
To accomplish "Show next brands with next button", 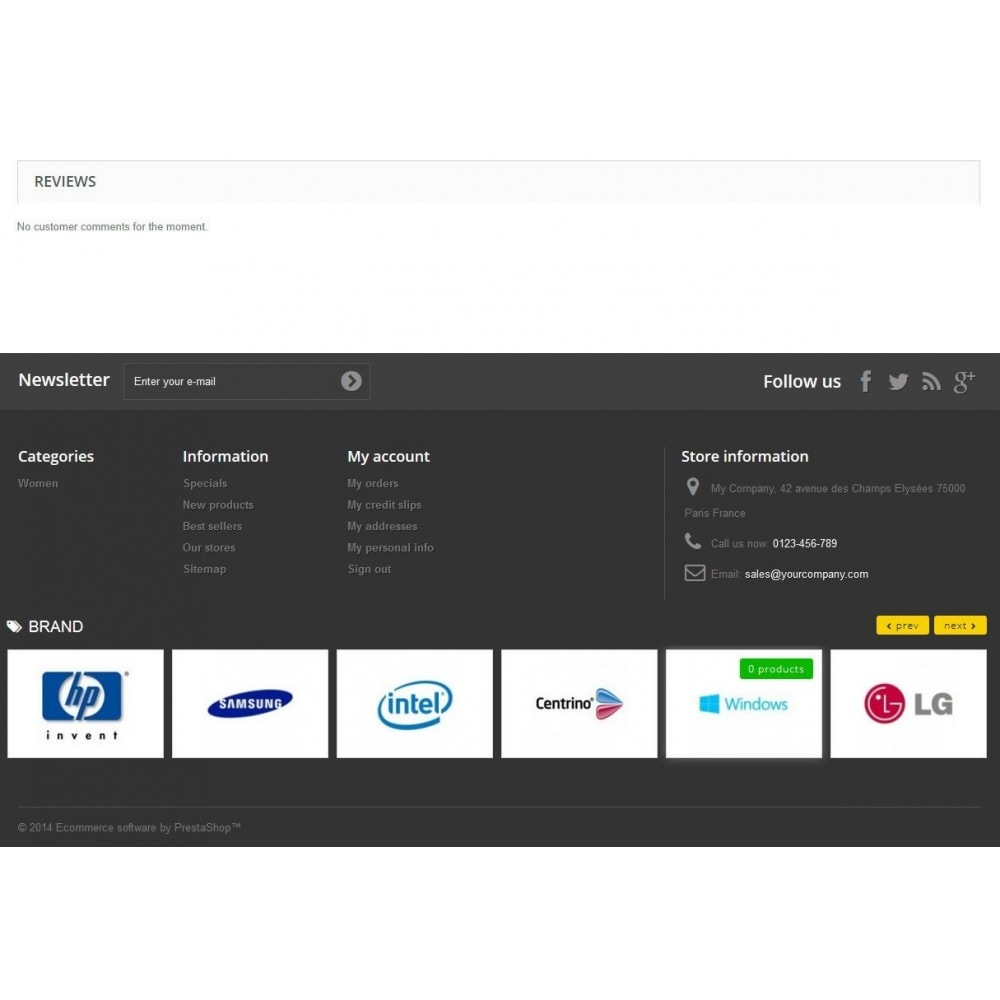I will (960, 626).
